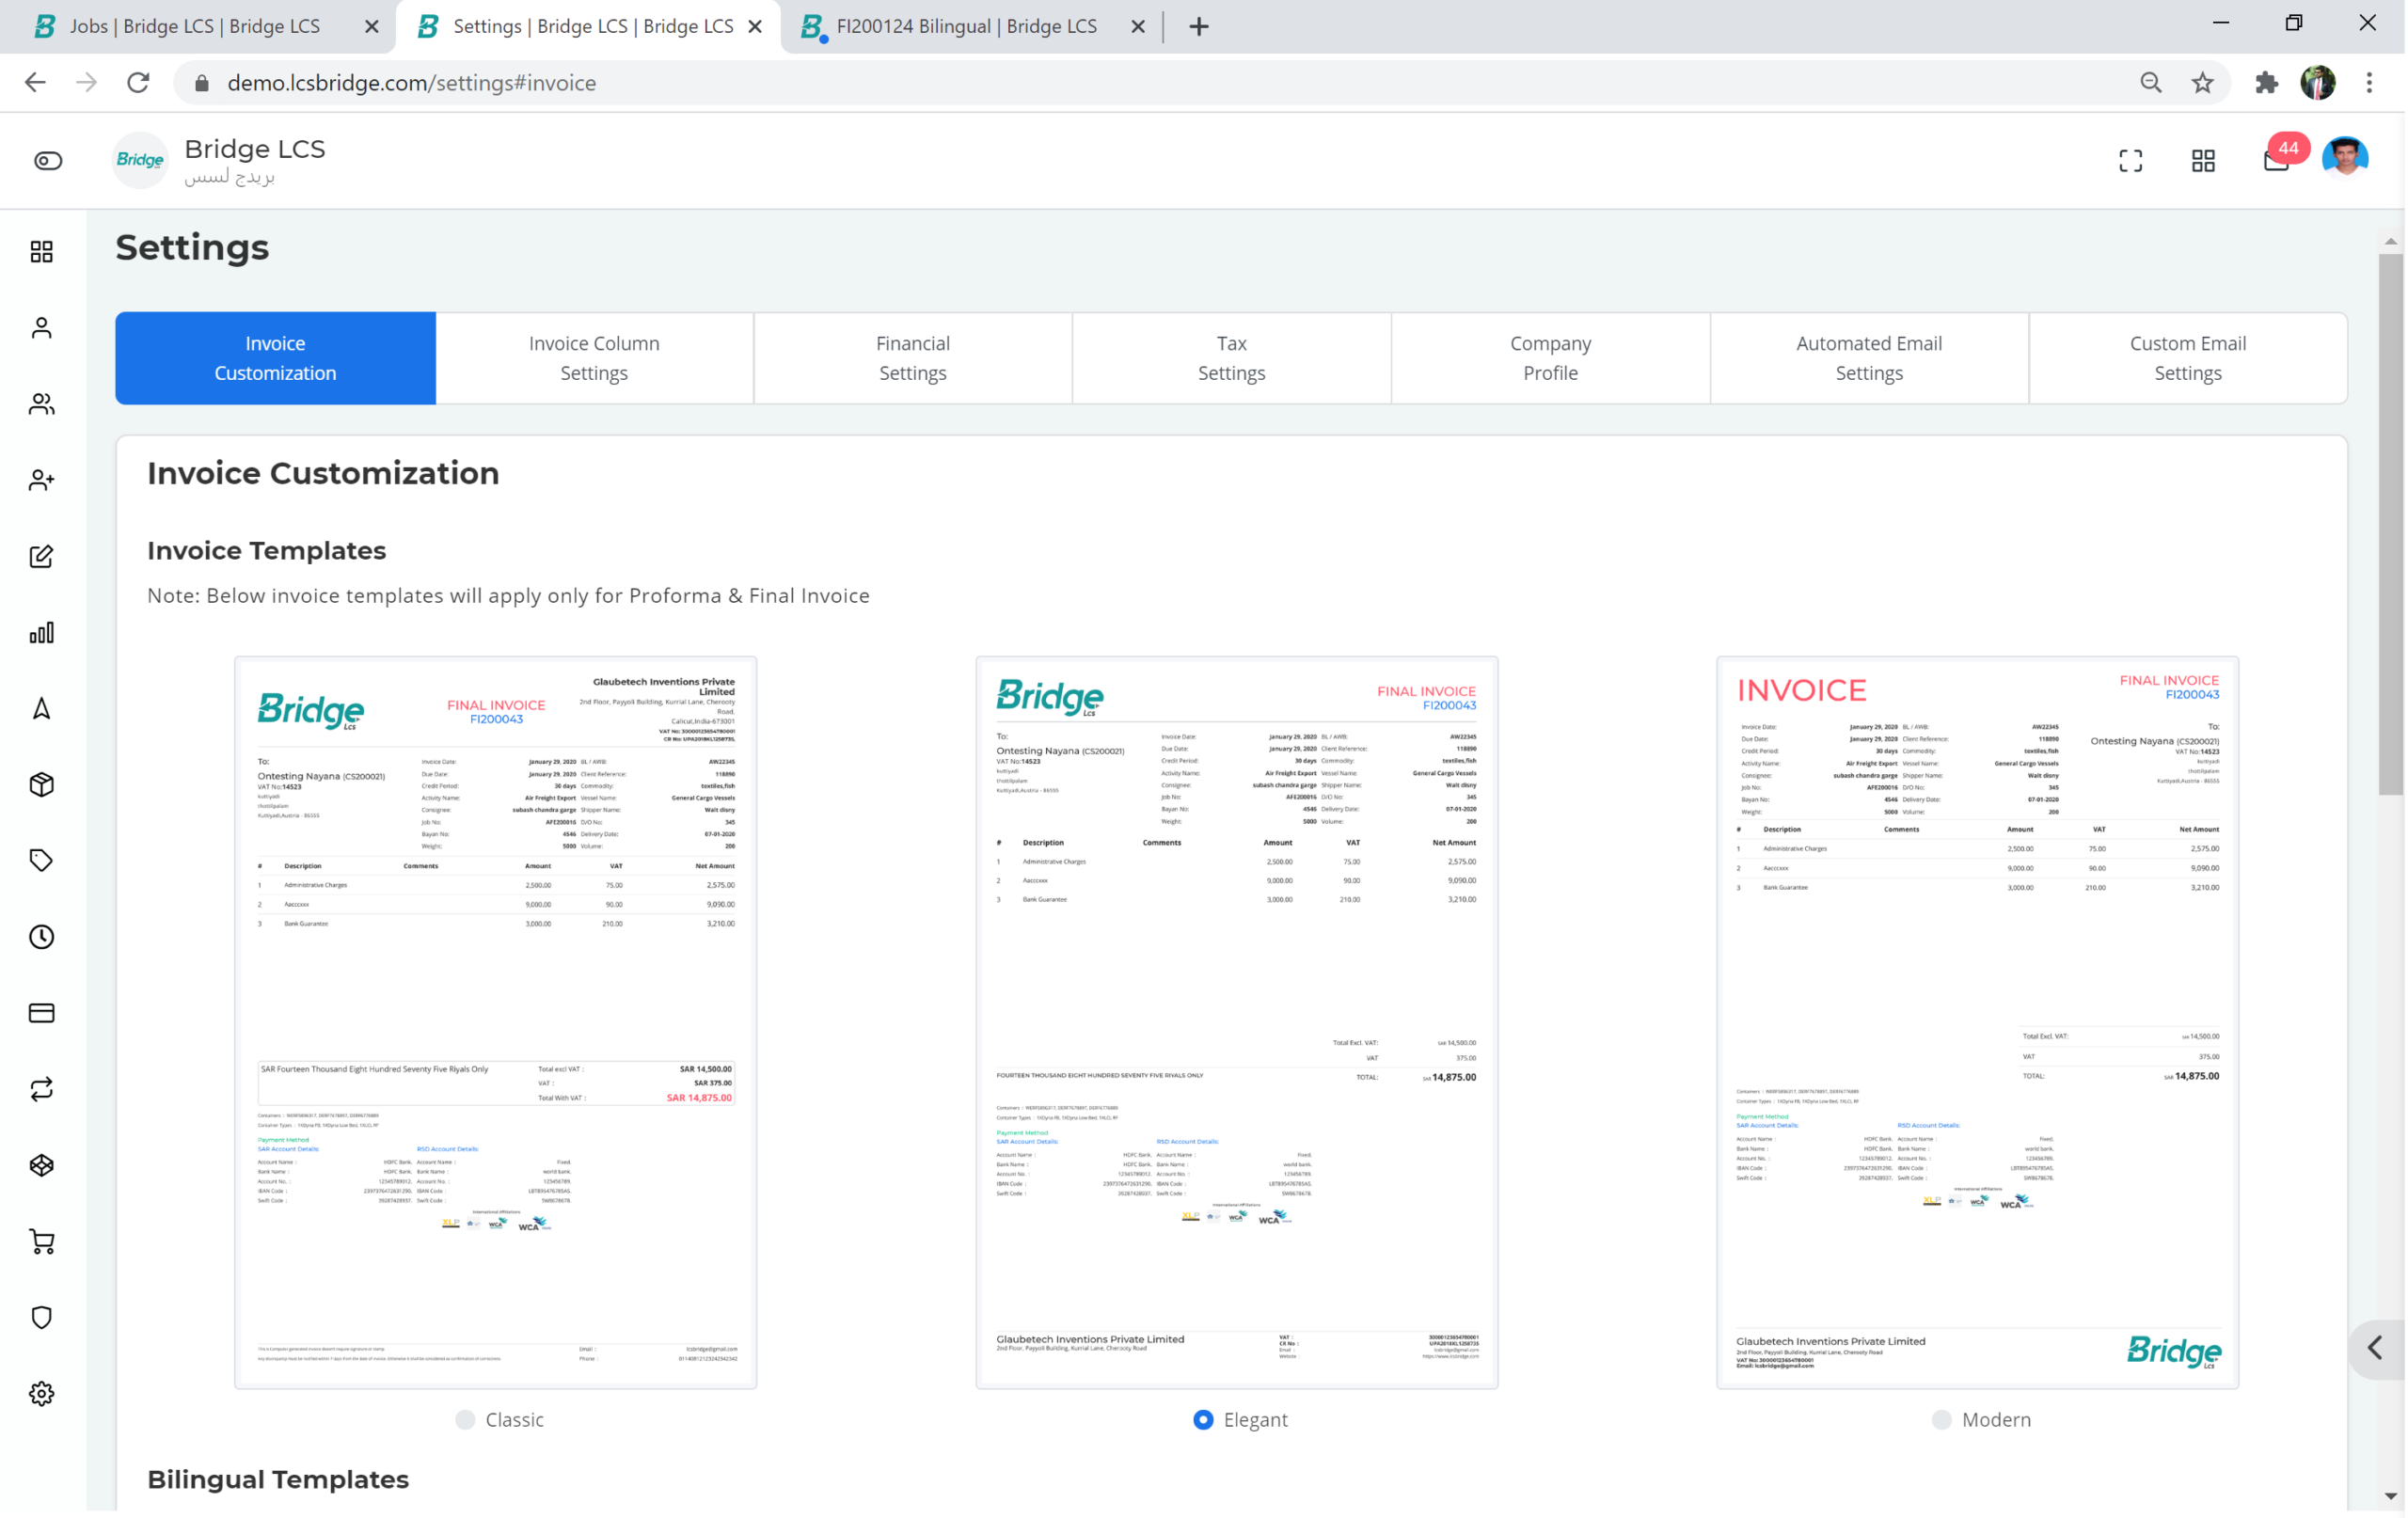
Task: Open the users group icon in sidebar
Action: click(42, 404)
